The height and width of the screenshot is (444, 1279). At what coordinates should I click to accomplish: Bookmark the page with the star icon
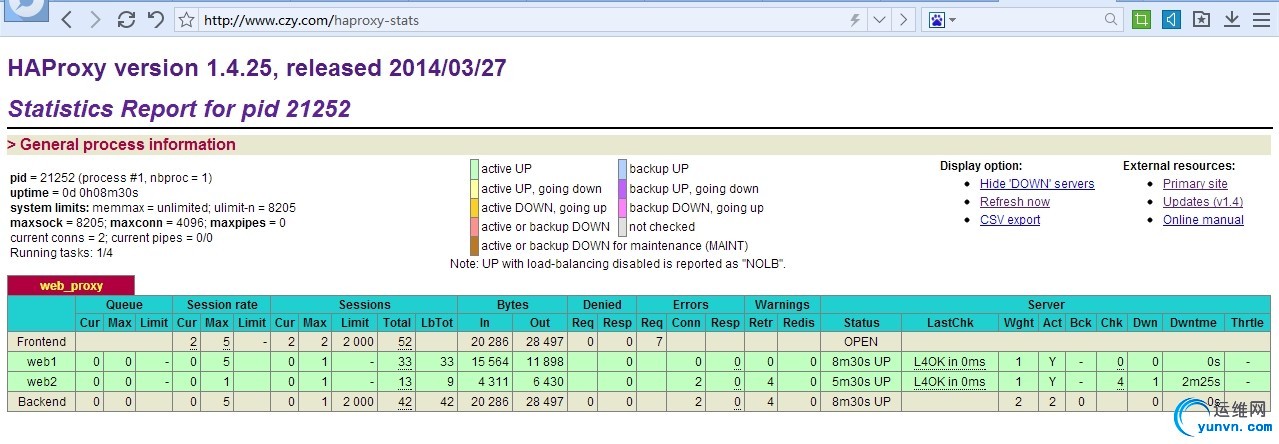click(186, 19)
